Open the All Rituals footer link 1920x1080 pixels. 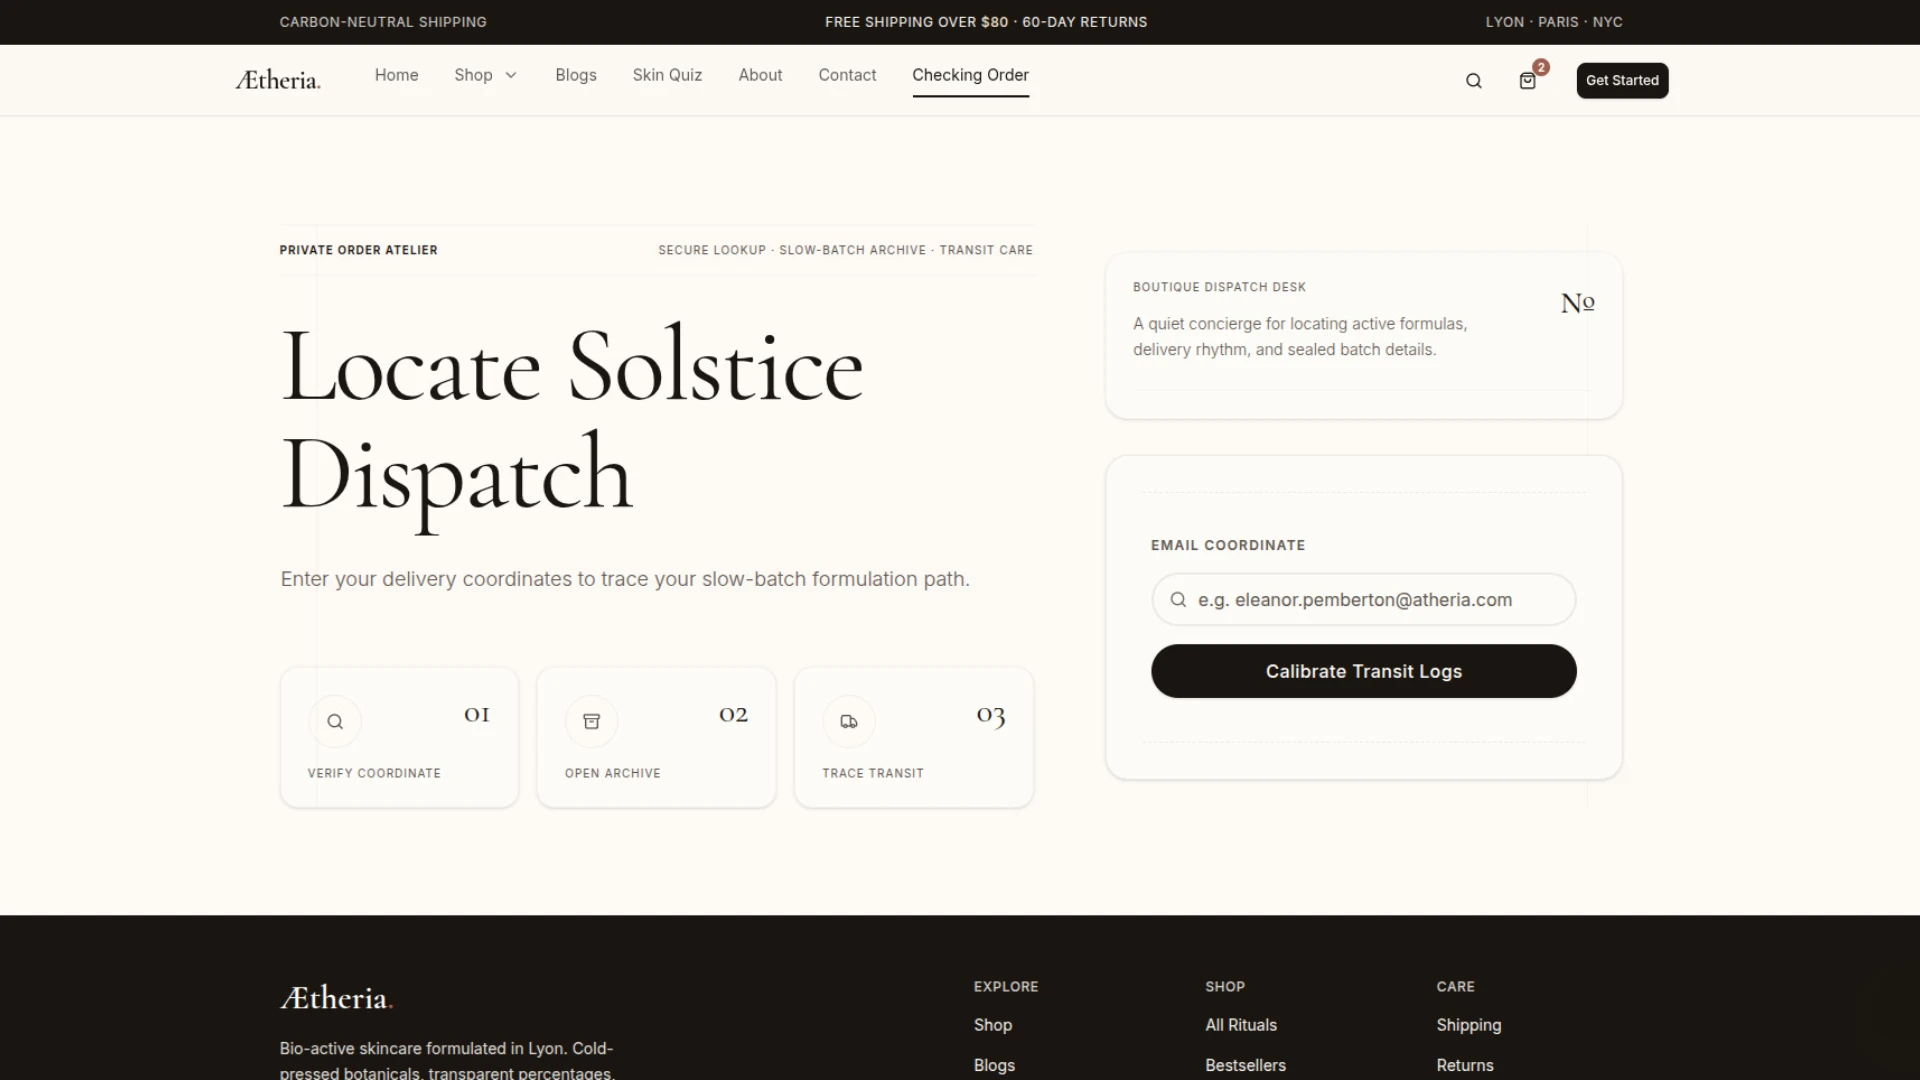1241,1025
